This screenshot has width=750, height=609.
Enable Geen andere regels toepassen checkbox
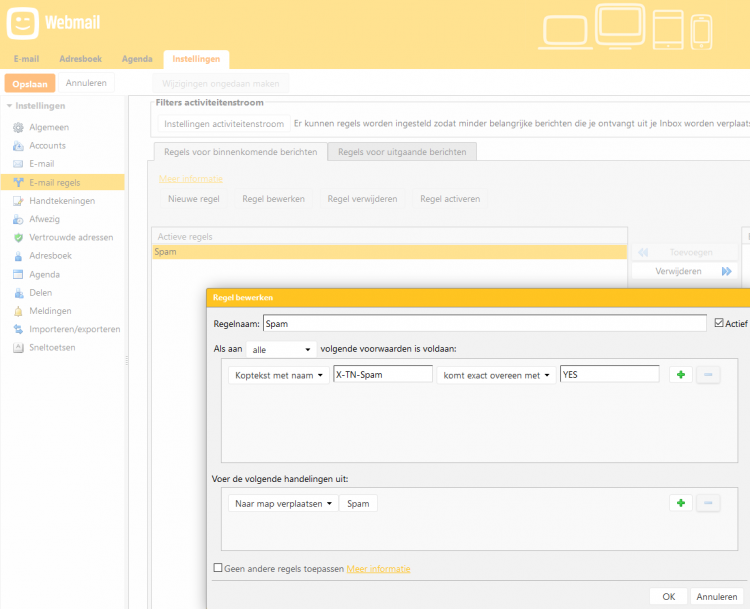(x=218, y=568)
